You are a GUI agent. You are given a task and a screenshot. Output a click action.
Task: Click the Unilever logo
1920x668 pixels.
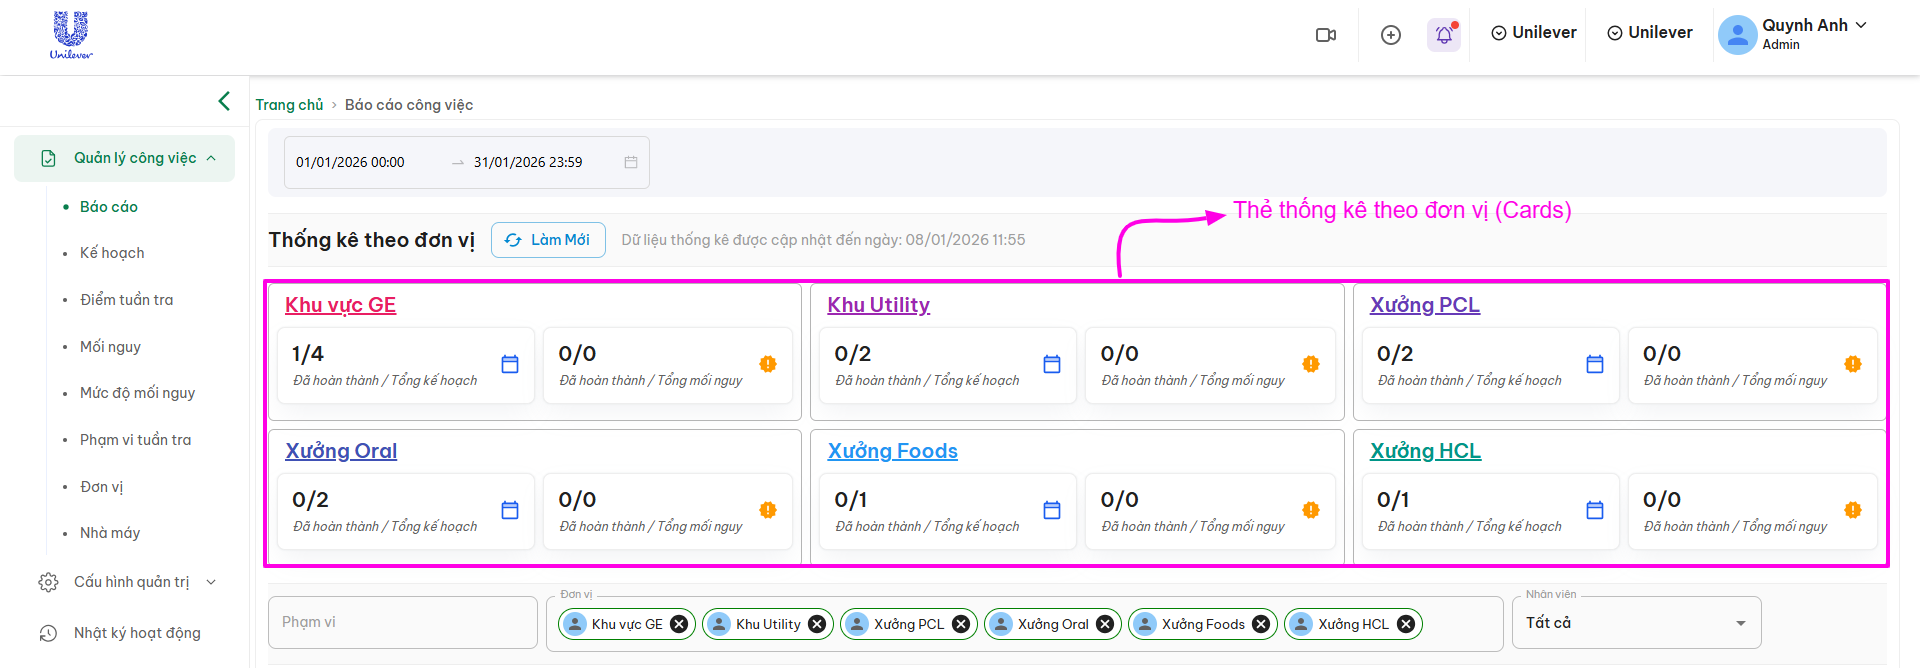[71, 36]
